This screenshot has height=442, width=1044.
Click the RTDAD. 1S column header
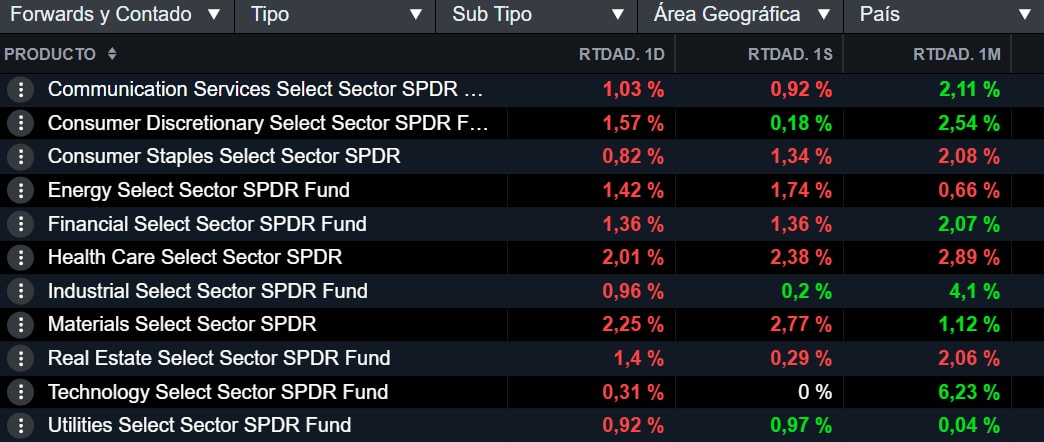click(x=790, y=55)
